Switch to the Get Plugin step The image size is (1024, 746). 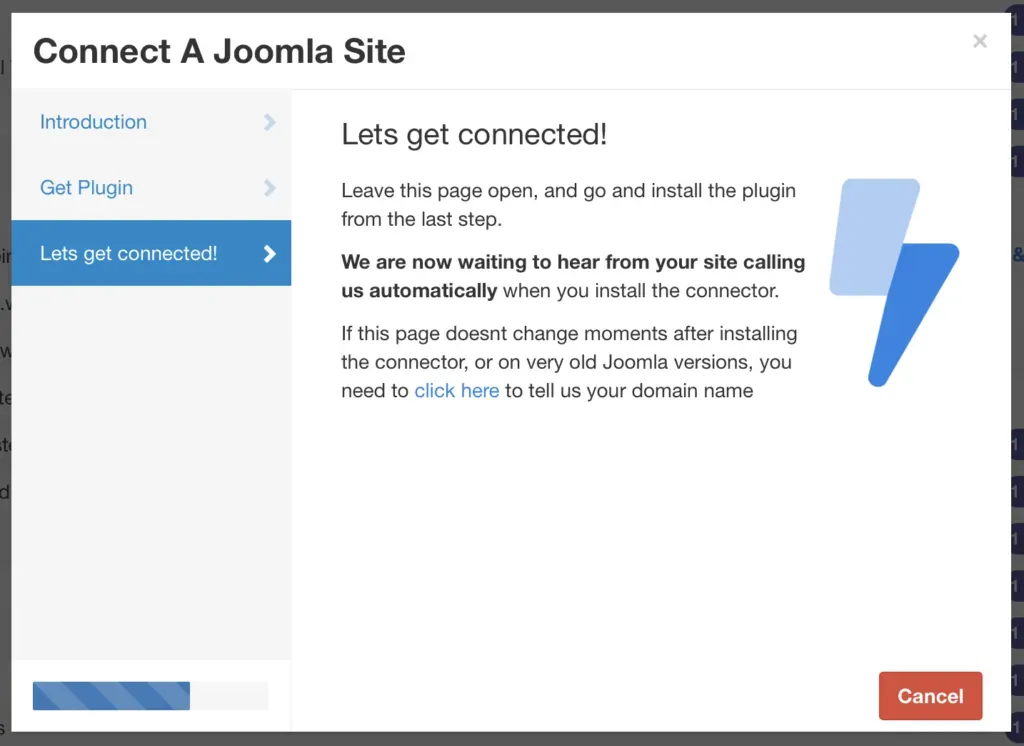pos(85,188)
